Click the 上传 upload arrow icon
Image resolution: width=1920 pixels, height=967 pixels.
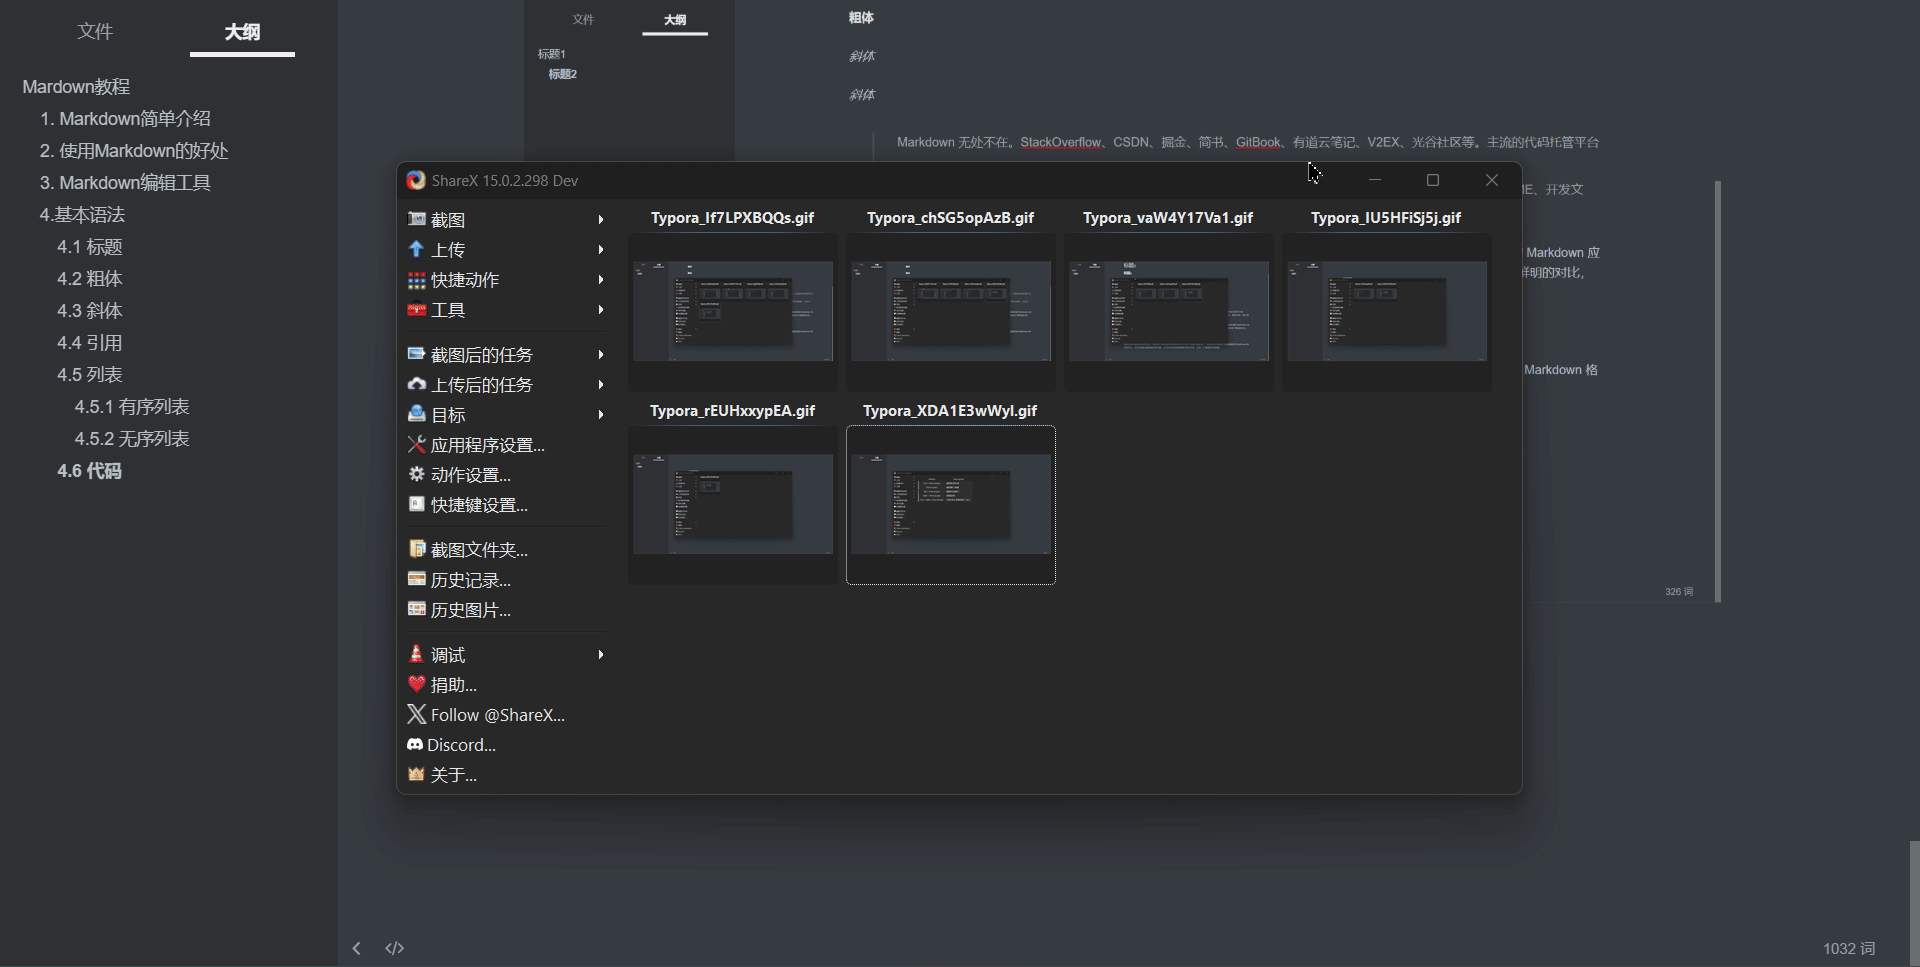417,249
